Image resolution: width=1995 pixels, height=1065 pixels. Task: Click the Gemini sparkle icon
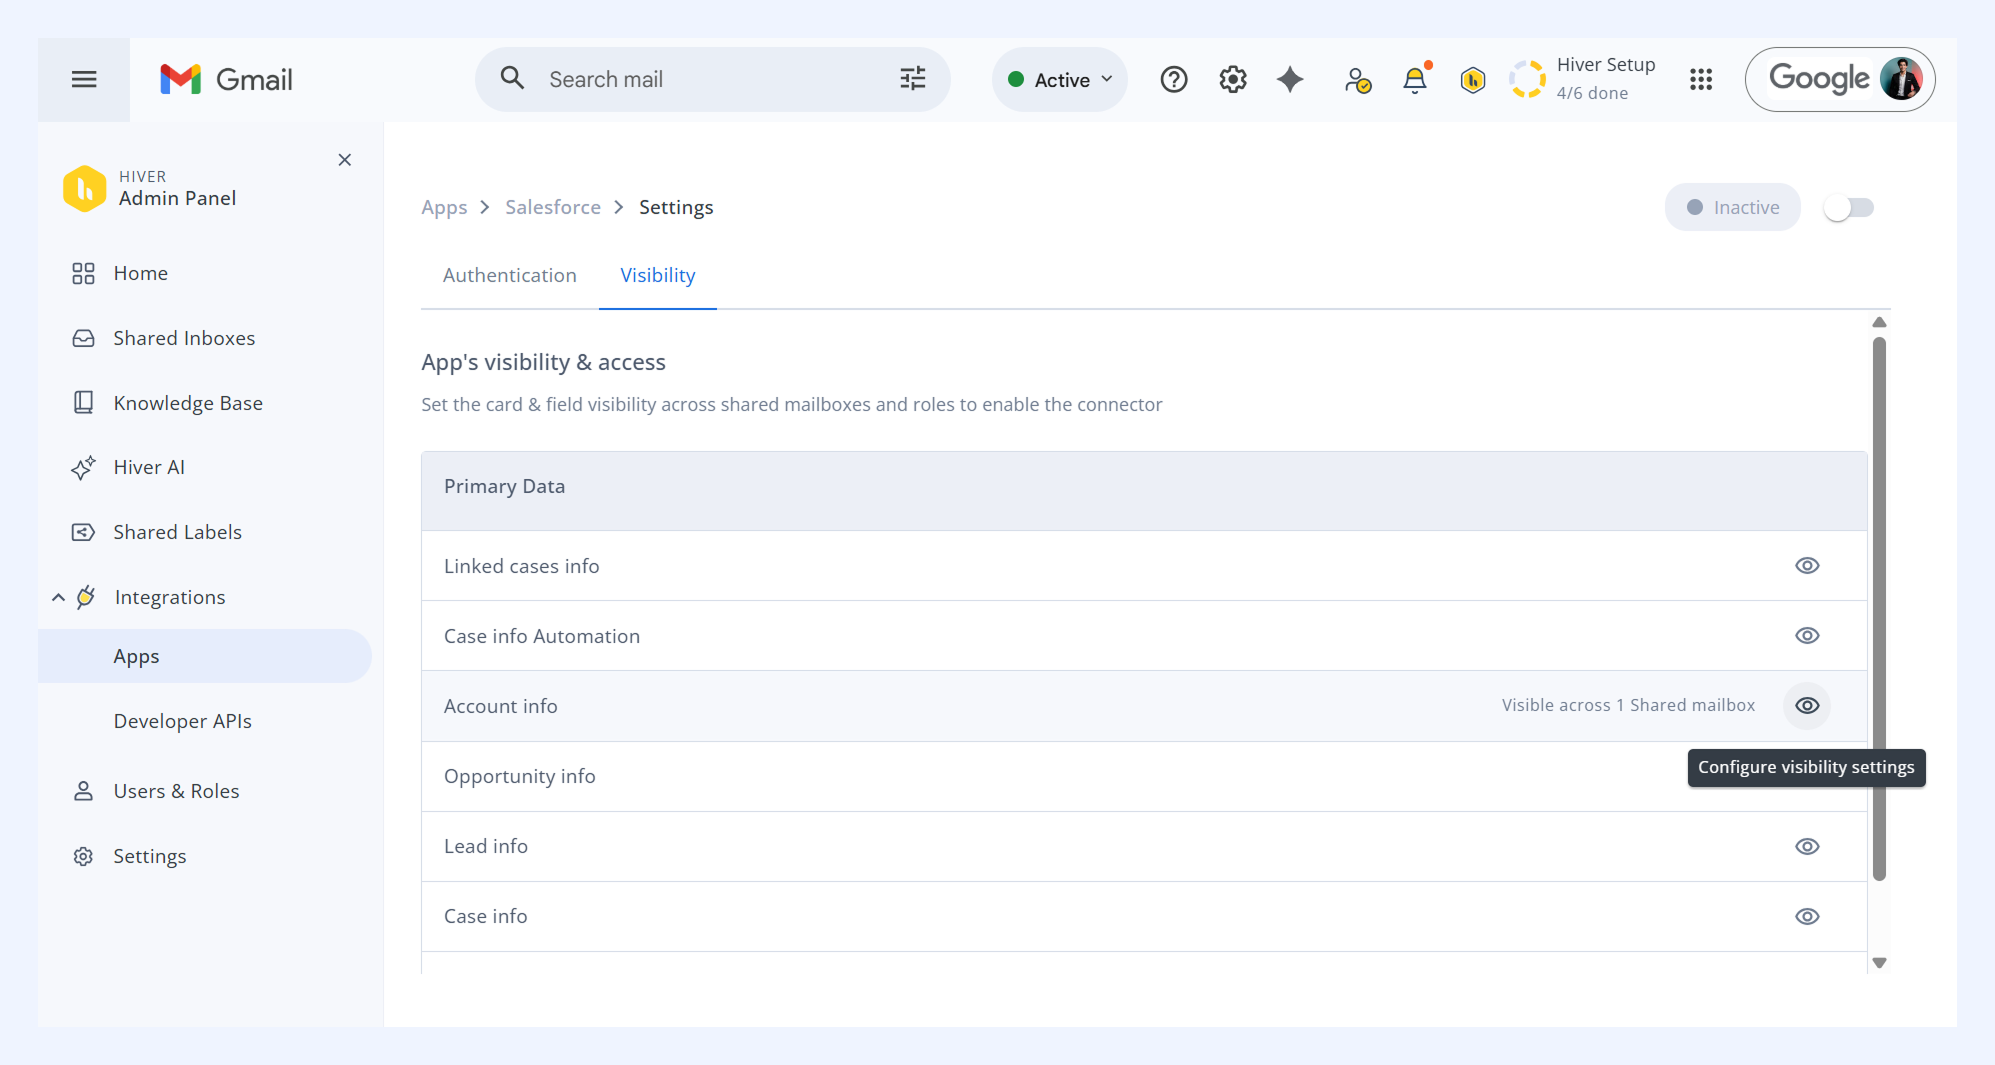[1290, 79]
